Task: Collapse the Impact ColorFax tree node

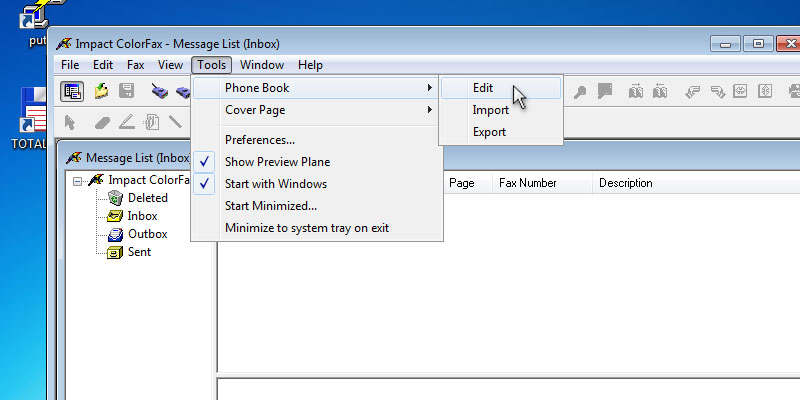Action: (78, 181)
